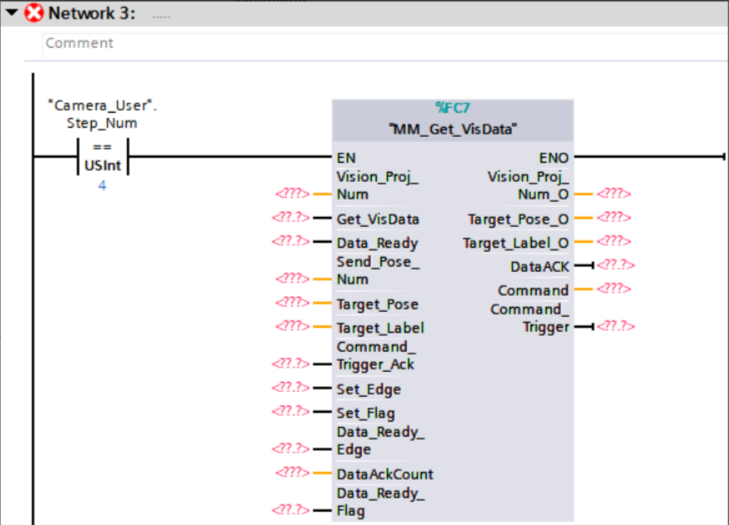Click the Target_Pose_O output operand placeholder

coord(613,217)
